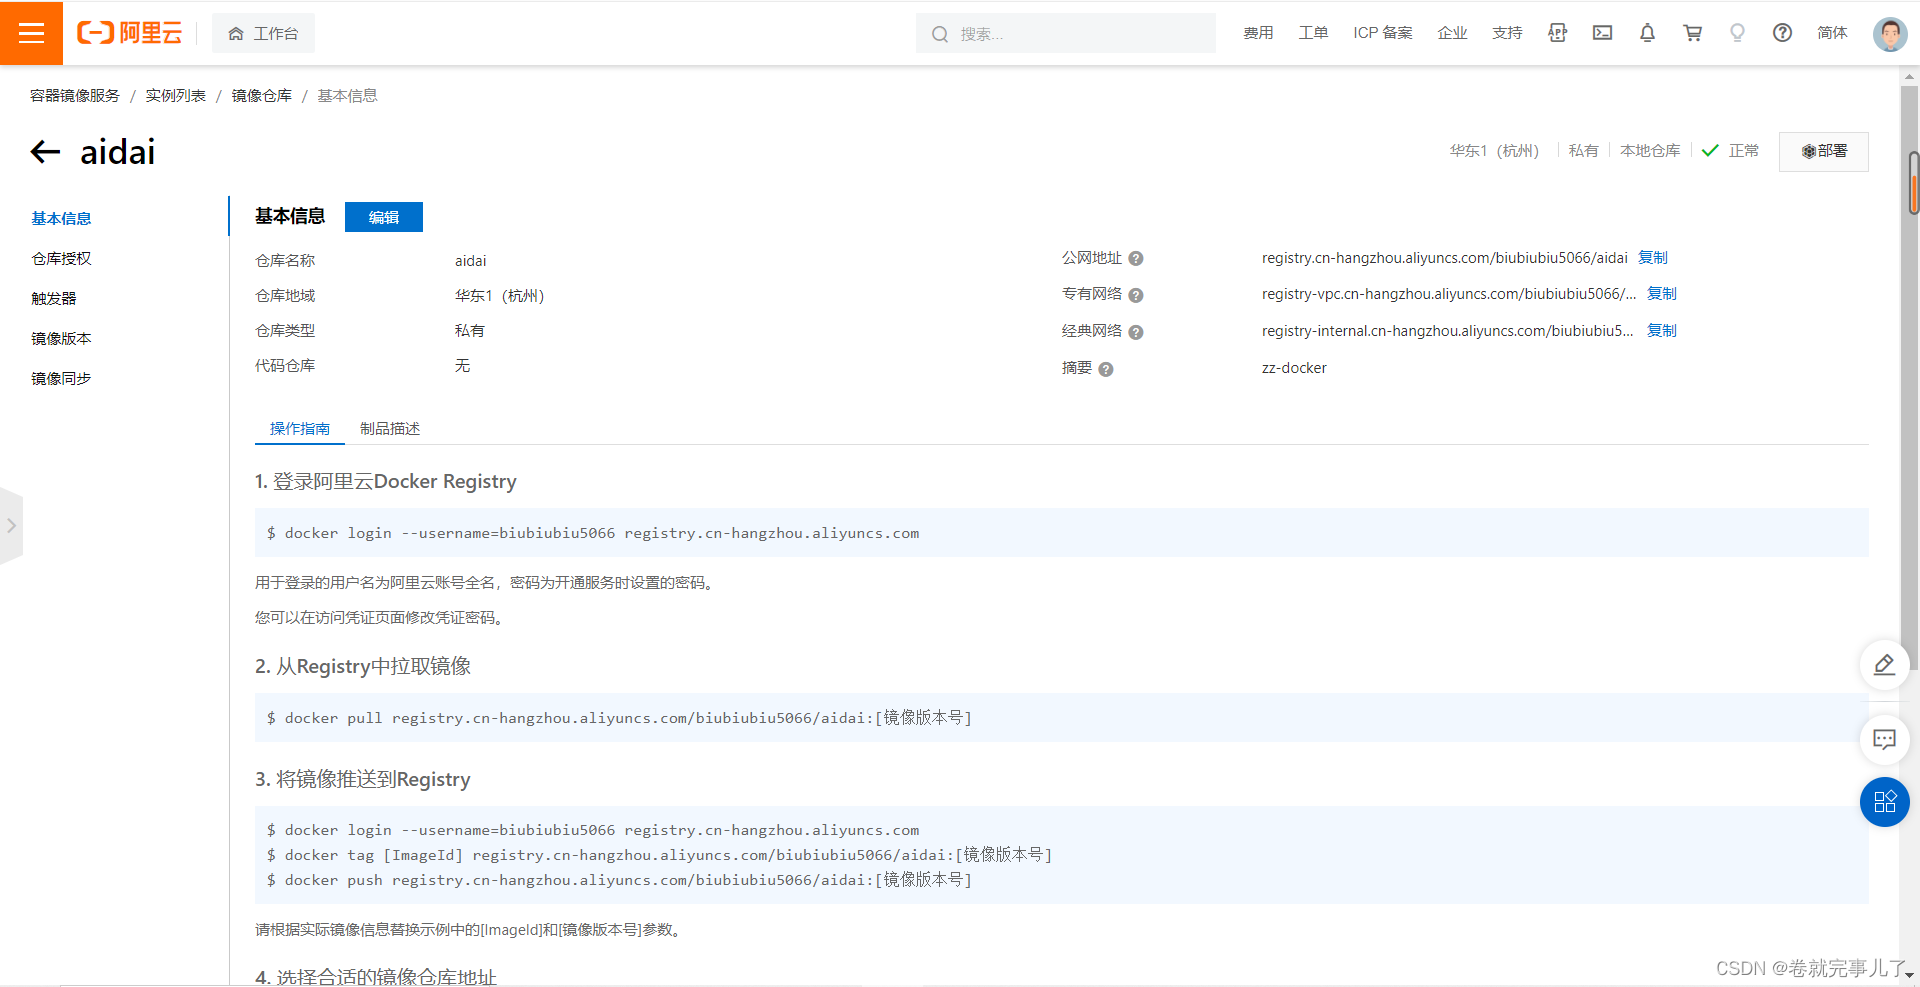The image size is (1920, 987).
Task: Select 镜像版本 in the sidebar
Action: pos(60,338)
